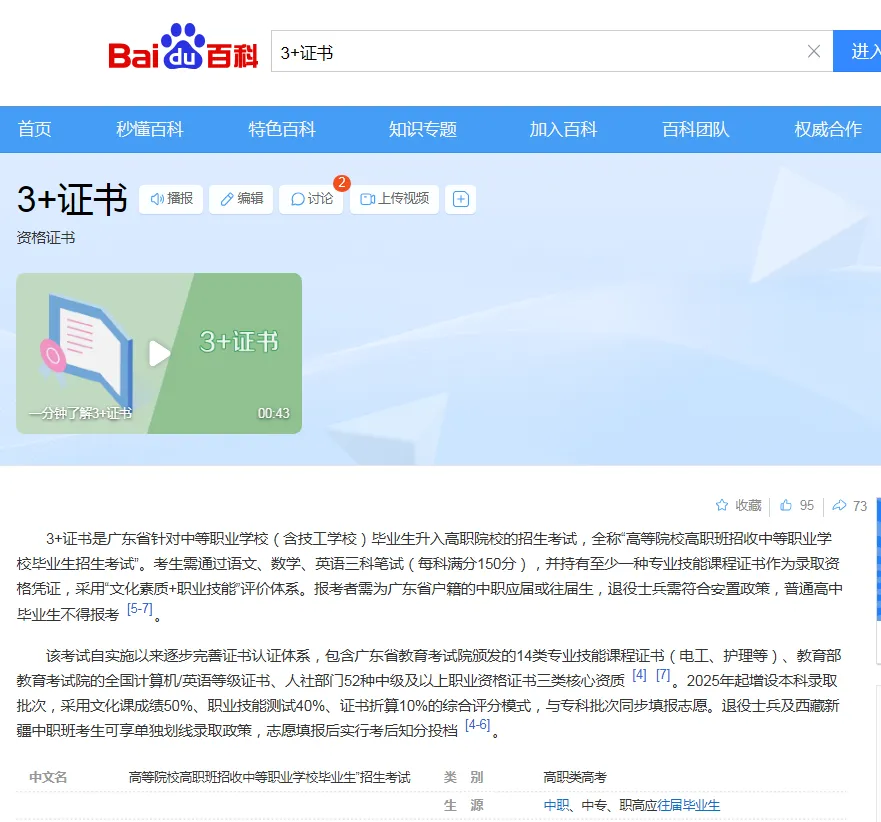Image resolution: width=881 pixels, height=822 pixels.
Task: Open the 加入百科 nav tab
Action: click(563, 129)
